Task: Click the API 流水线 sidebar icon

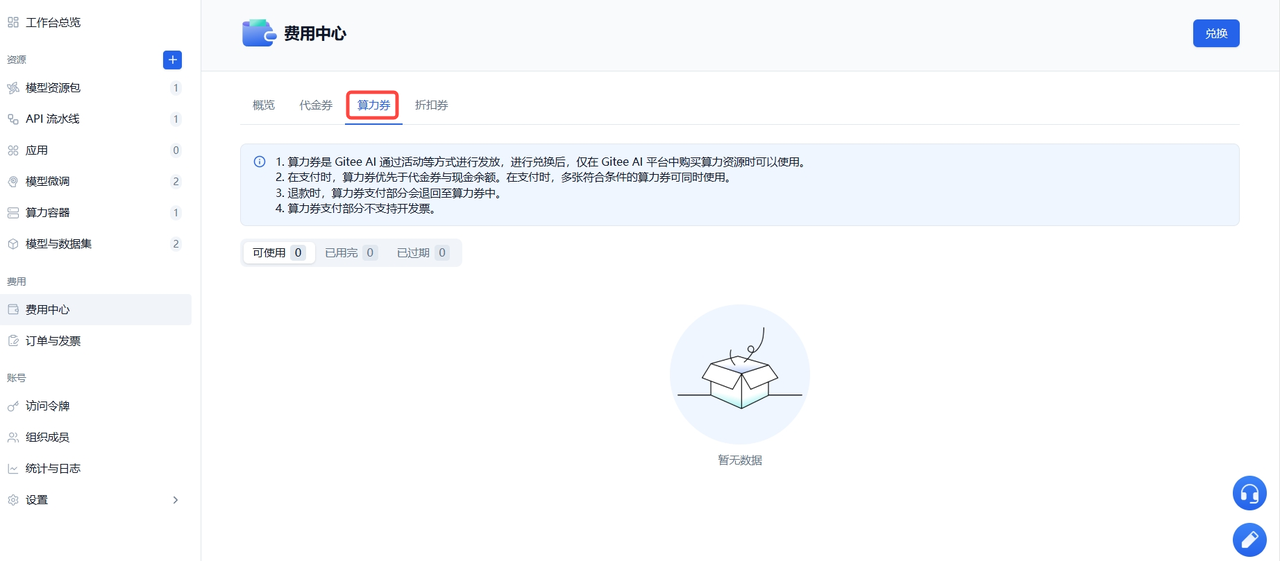Action: pyautogui.click(x=13, y=119)
